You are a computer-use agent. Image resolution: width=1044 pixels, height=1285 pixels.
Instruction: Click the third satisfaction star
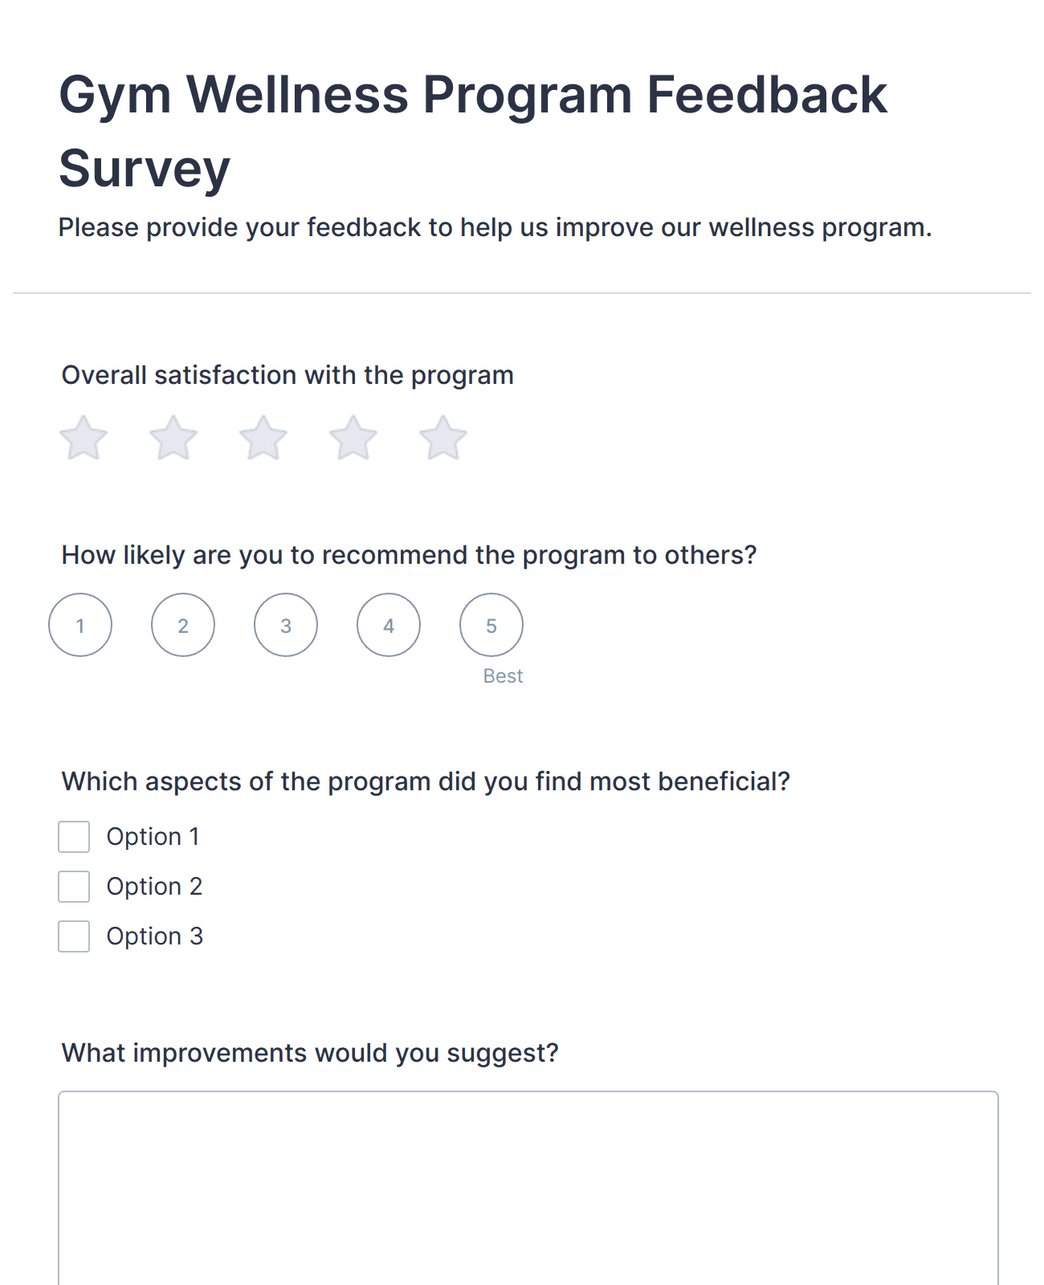point(263,438)
